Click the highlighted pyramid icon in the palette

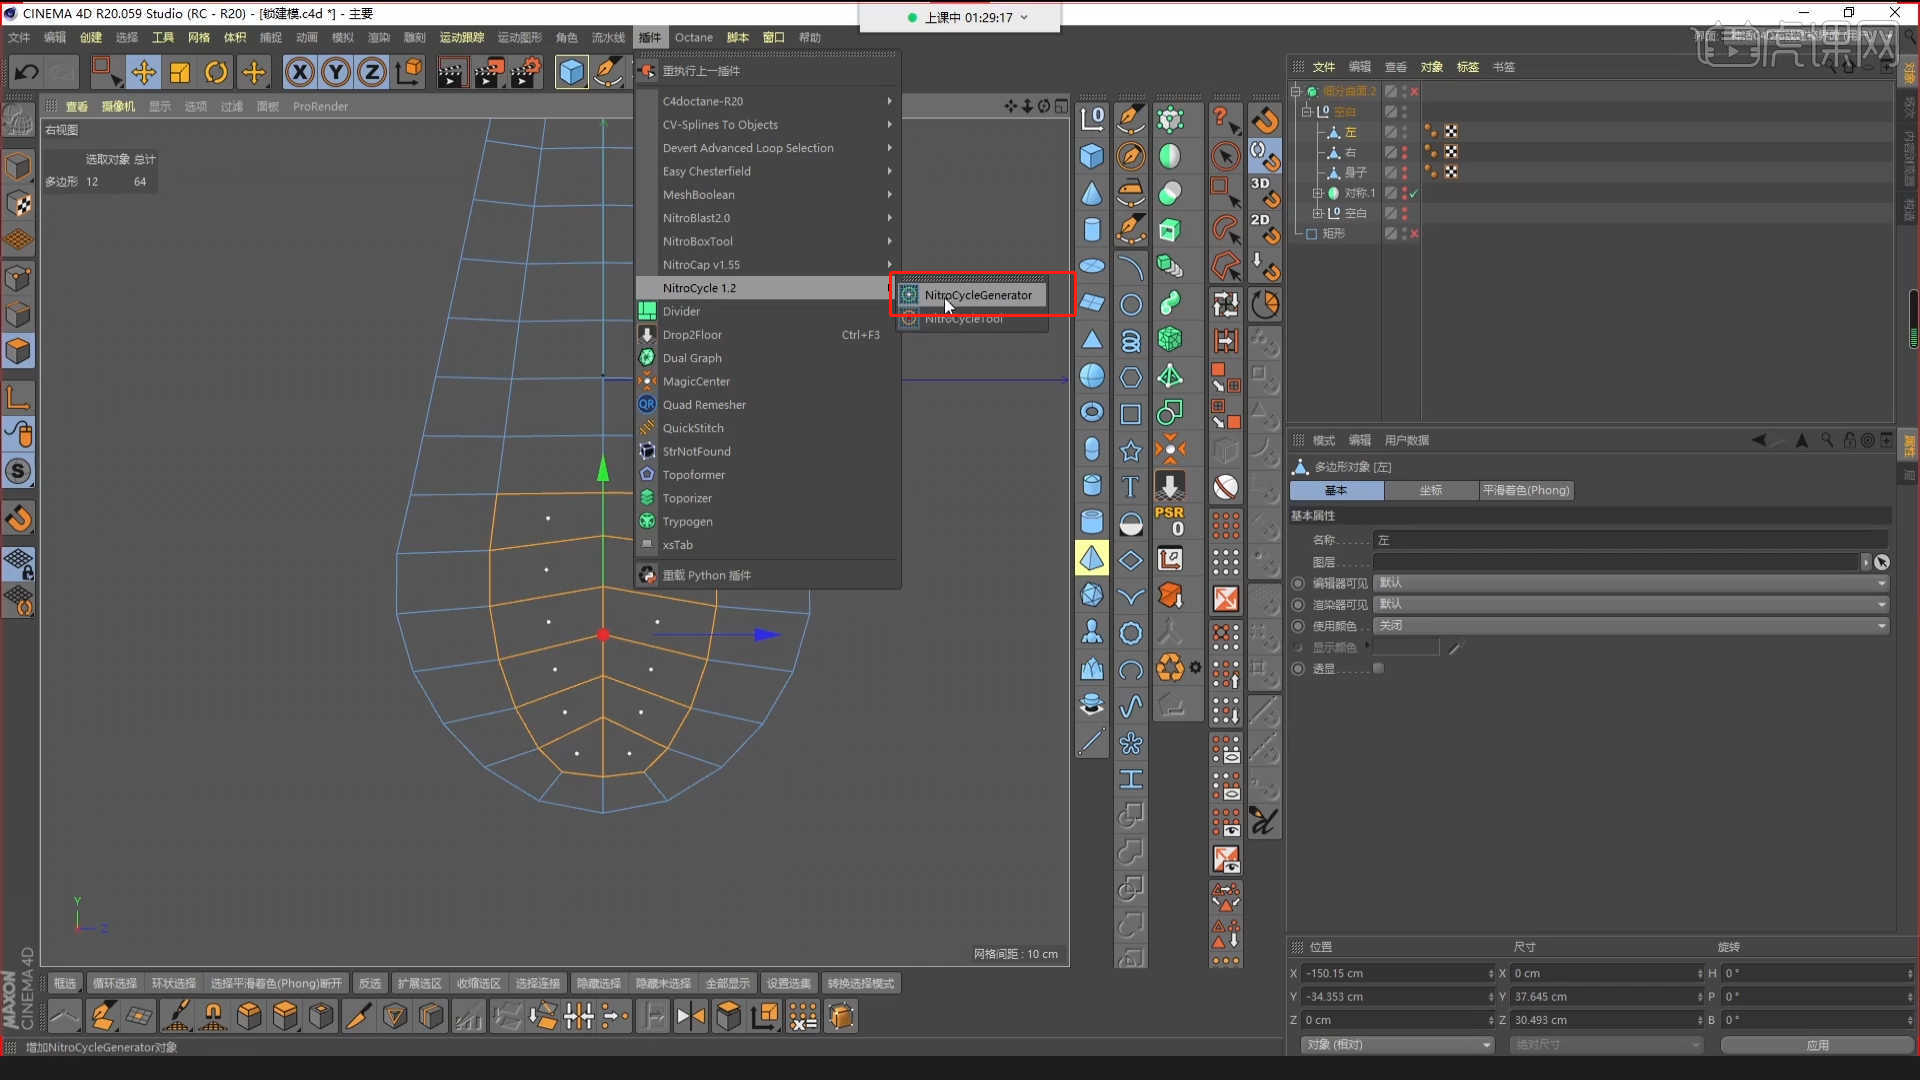coord(1092,558)
